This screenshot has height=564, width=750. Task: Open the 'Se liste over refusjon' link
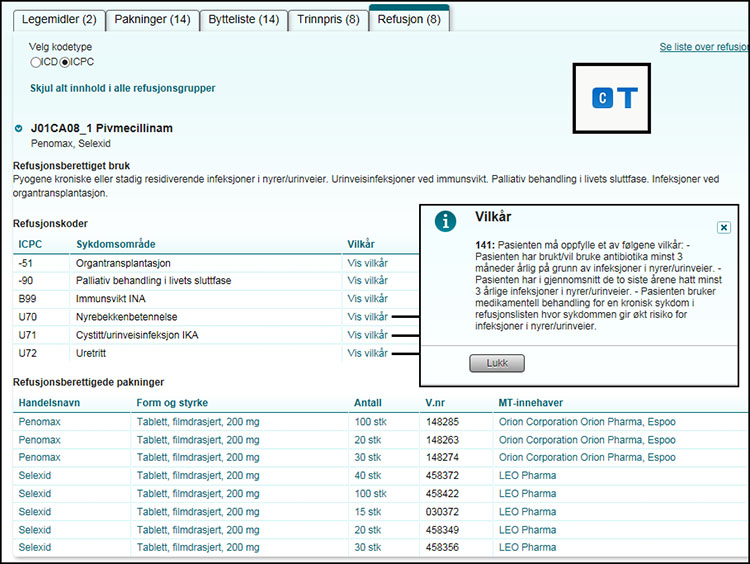pos(703,47)
